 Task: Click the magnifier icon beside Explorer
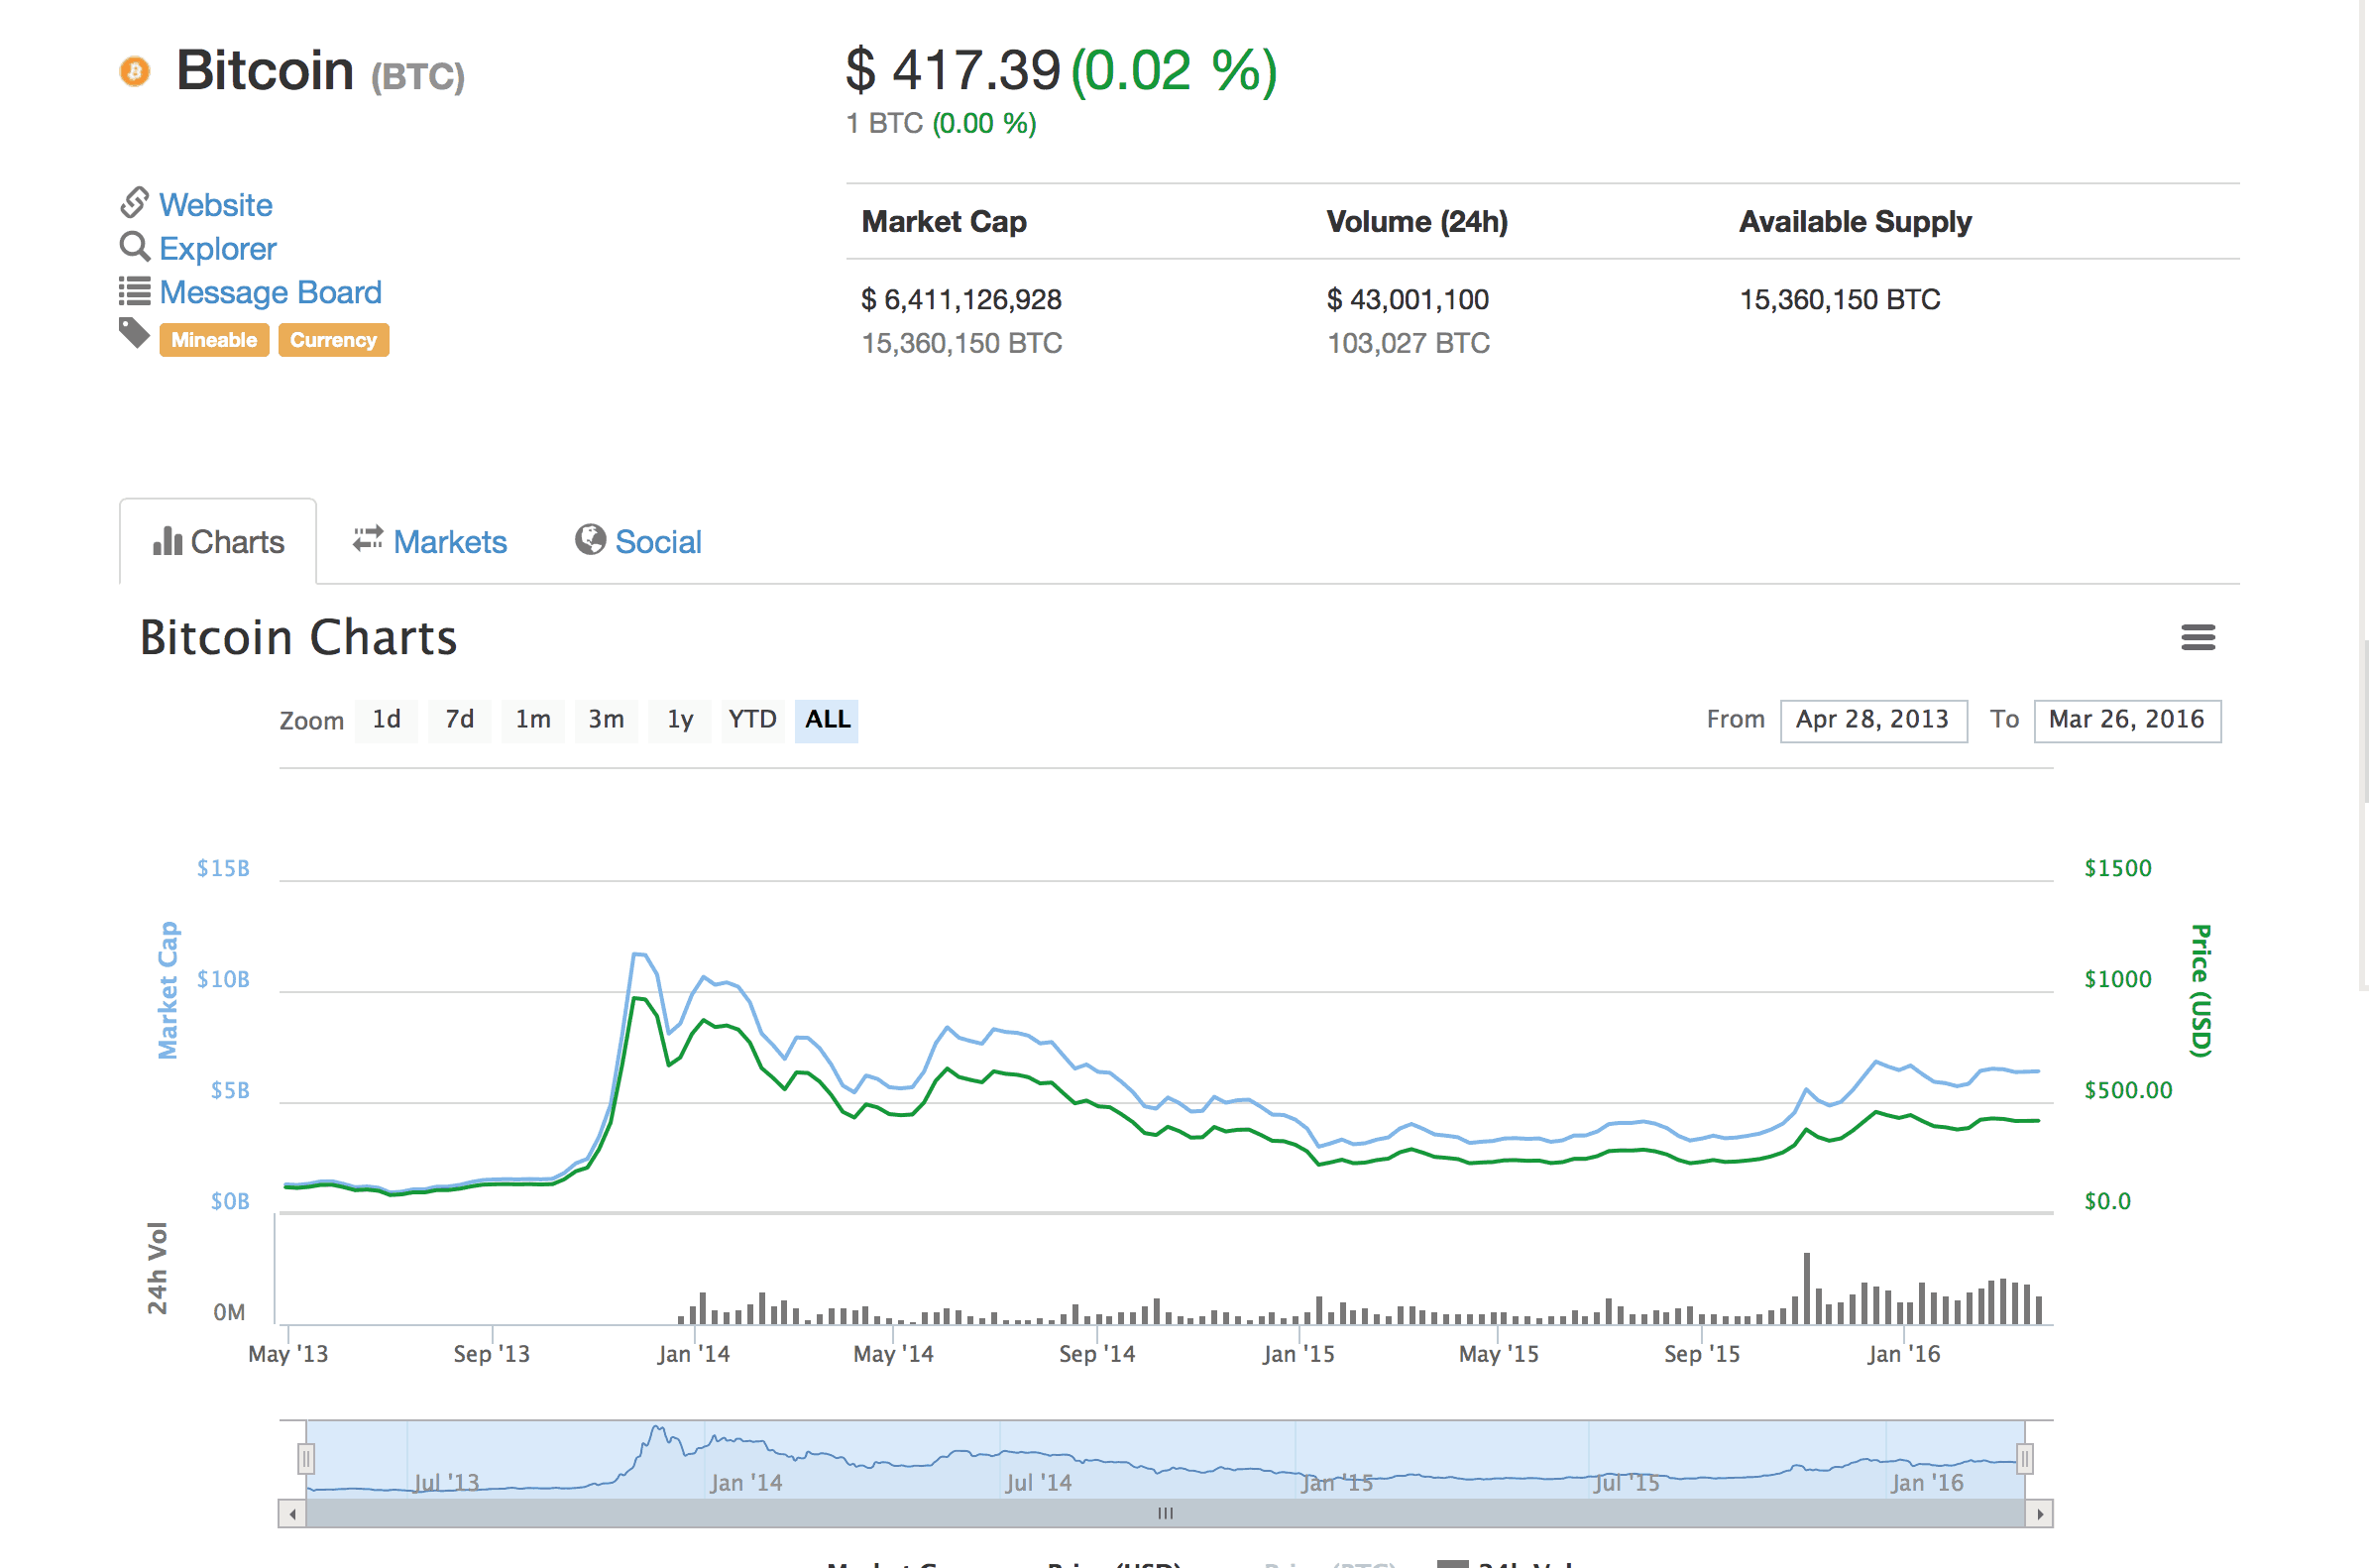click(x=135, y=246)
